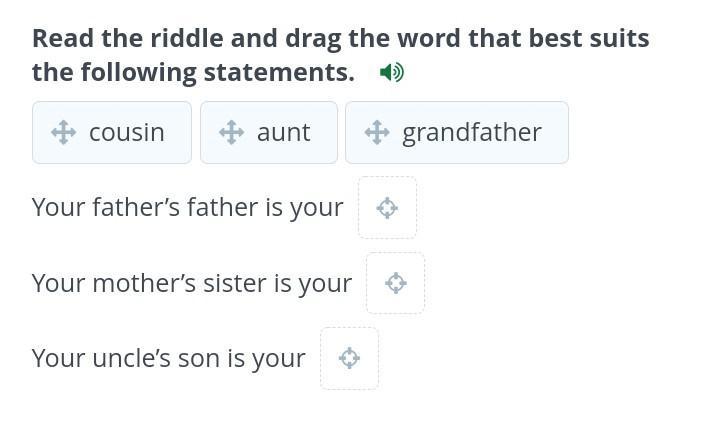Click the crosshair icon after "mother's sister is your"
The height and width of the screenshot is (421, 720).
(395, 283)
